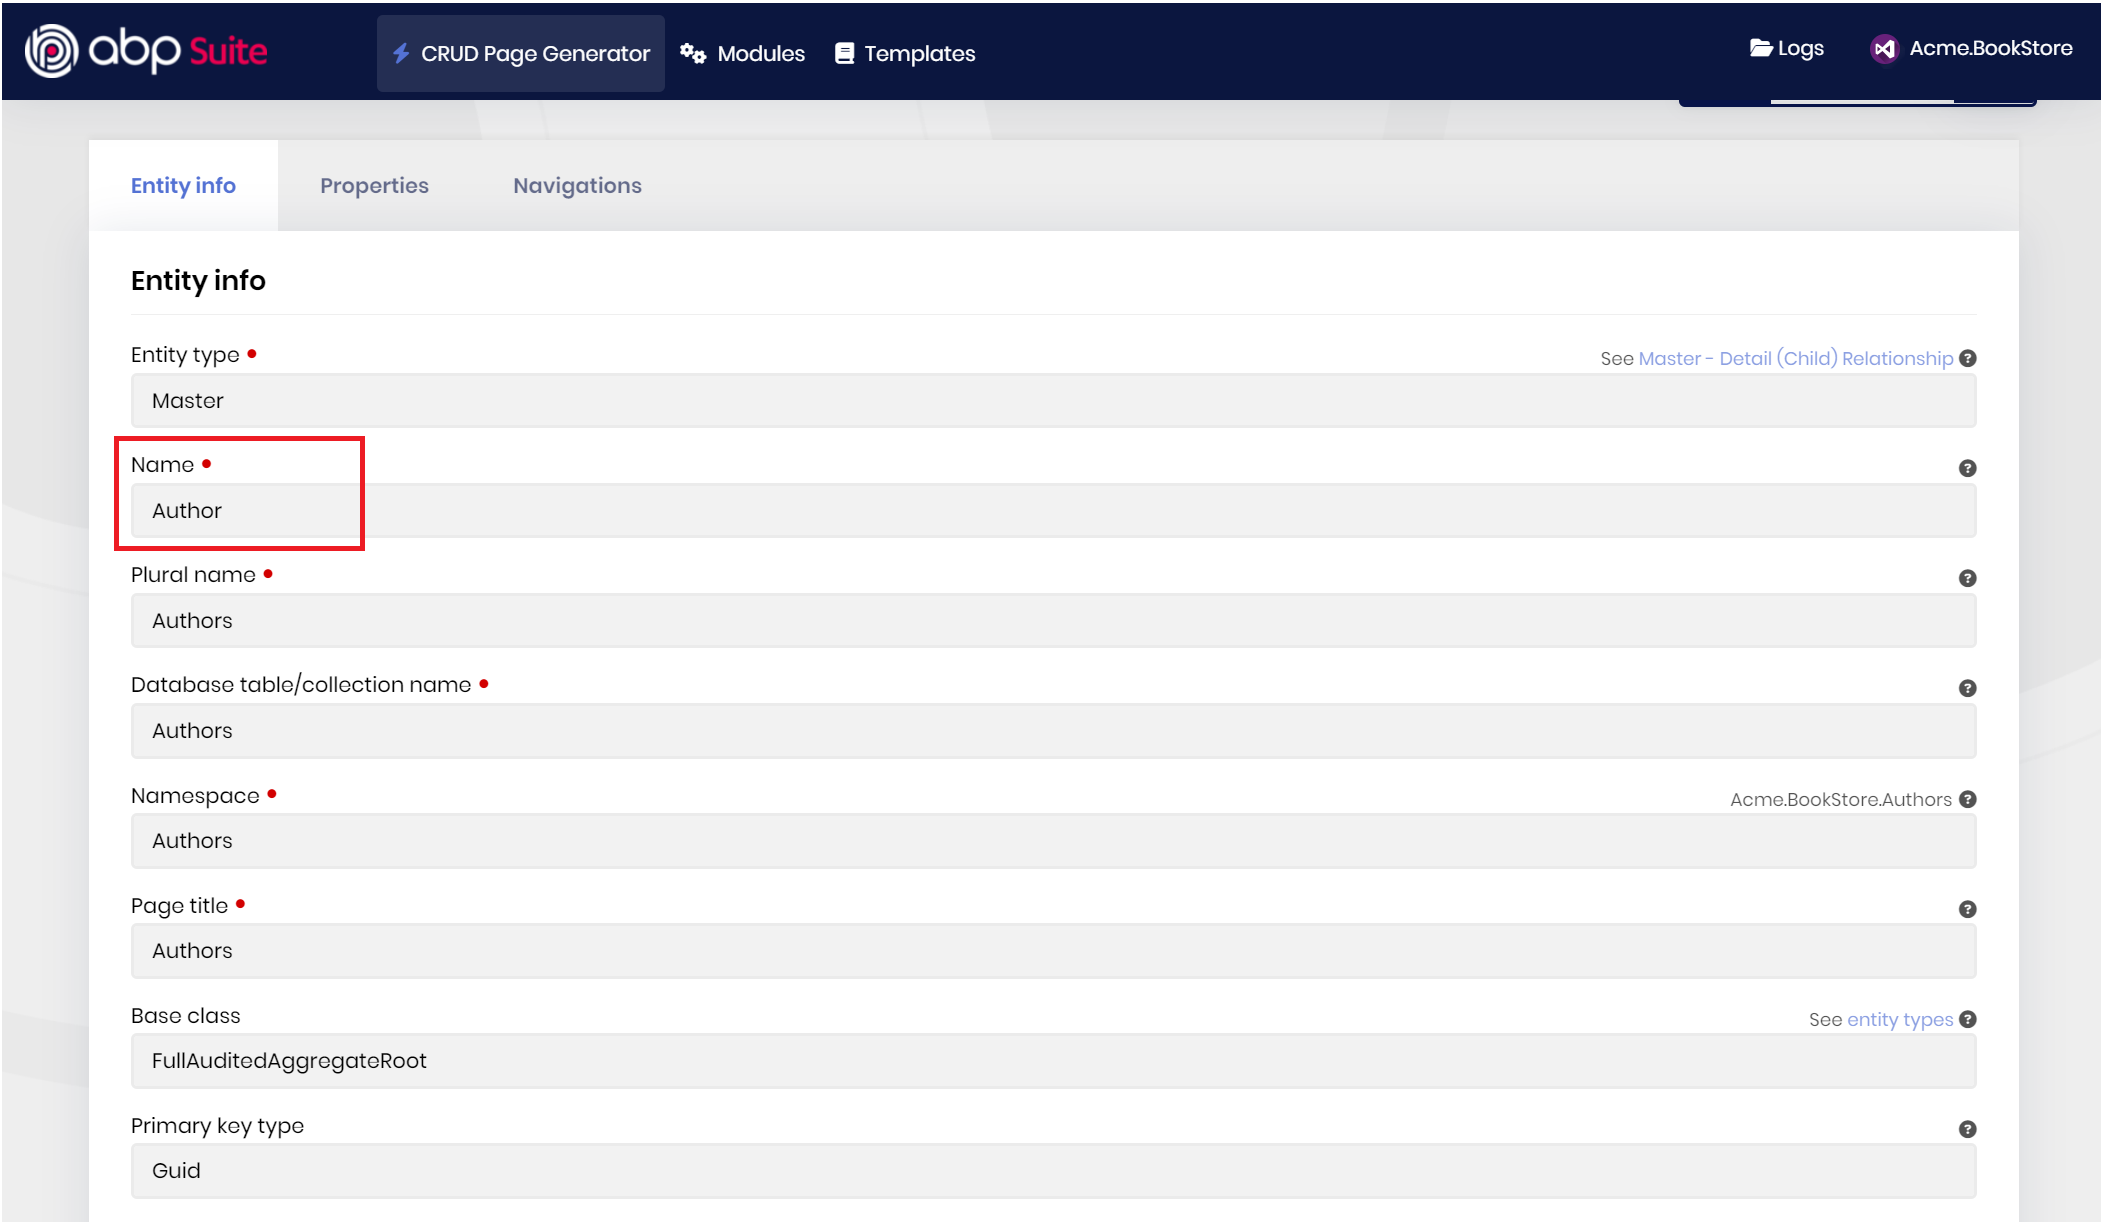Click help icon for Name field

pyautogui.click(x=1967, y=468)
